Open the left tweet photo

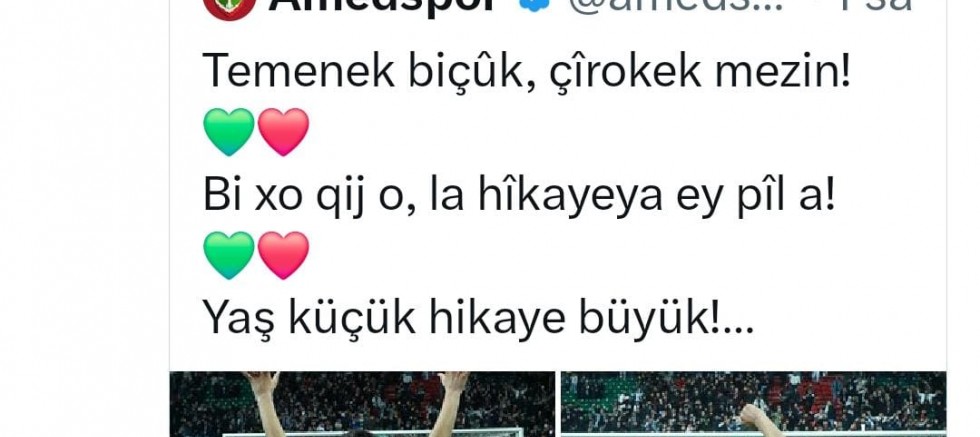click(362, 404)
